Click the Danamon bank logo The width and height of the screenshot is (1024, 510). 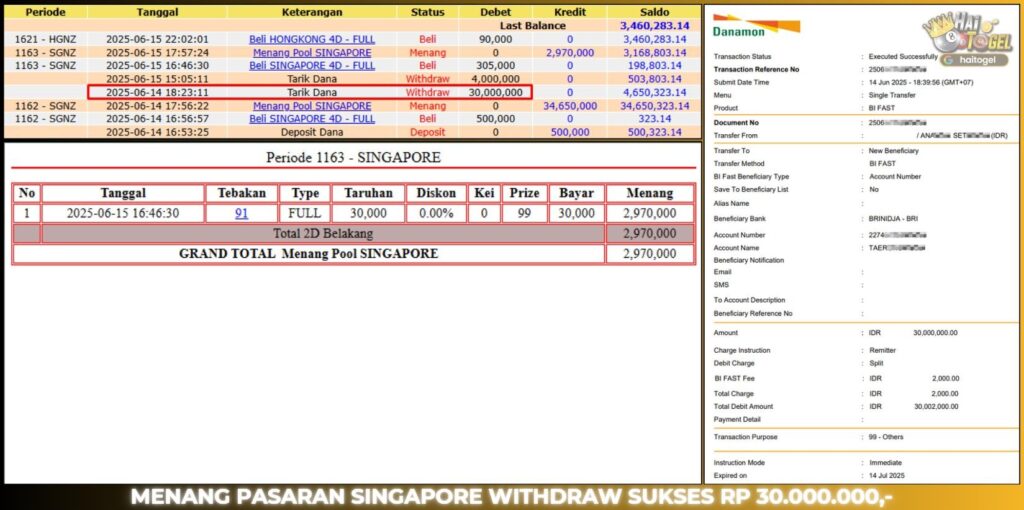[x=756, y=26]
